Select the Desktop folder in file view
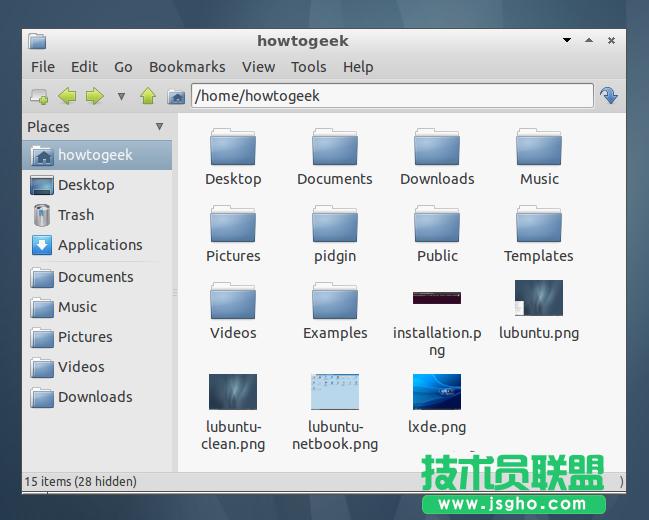This screenshot has height=520, width=649. [233, 157]
